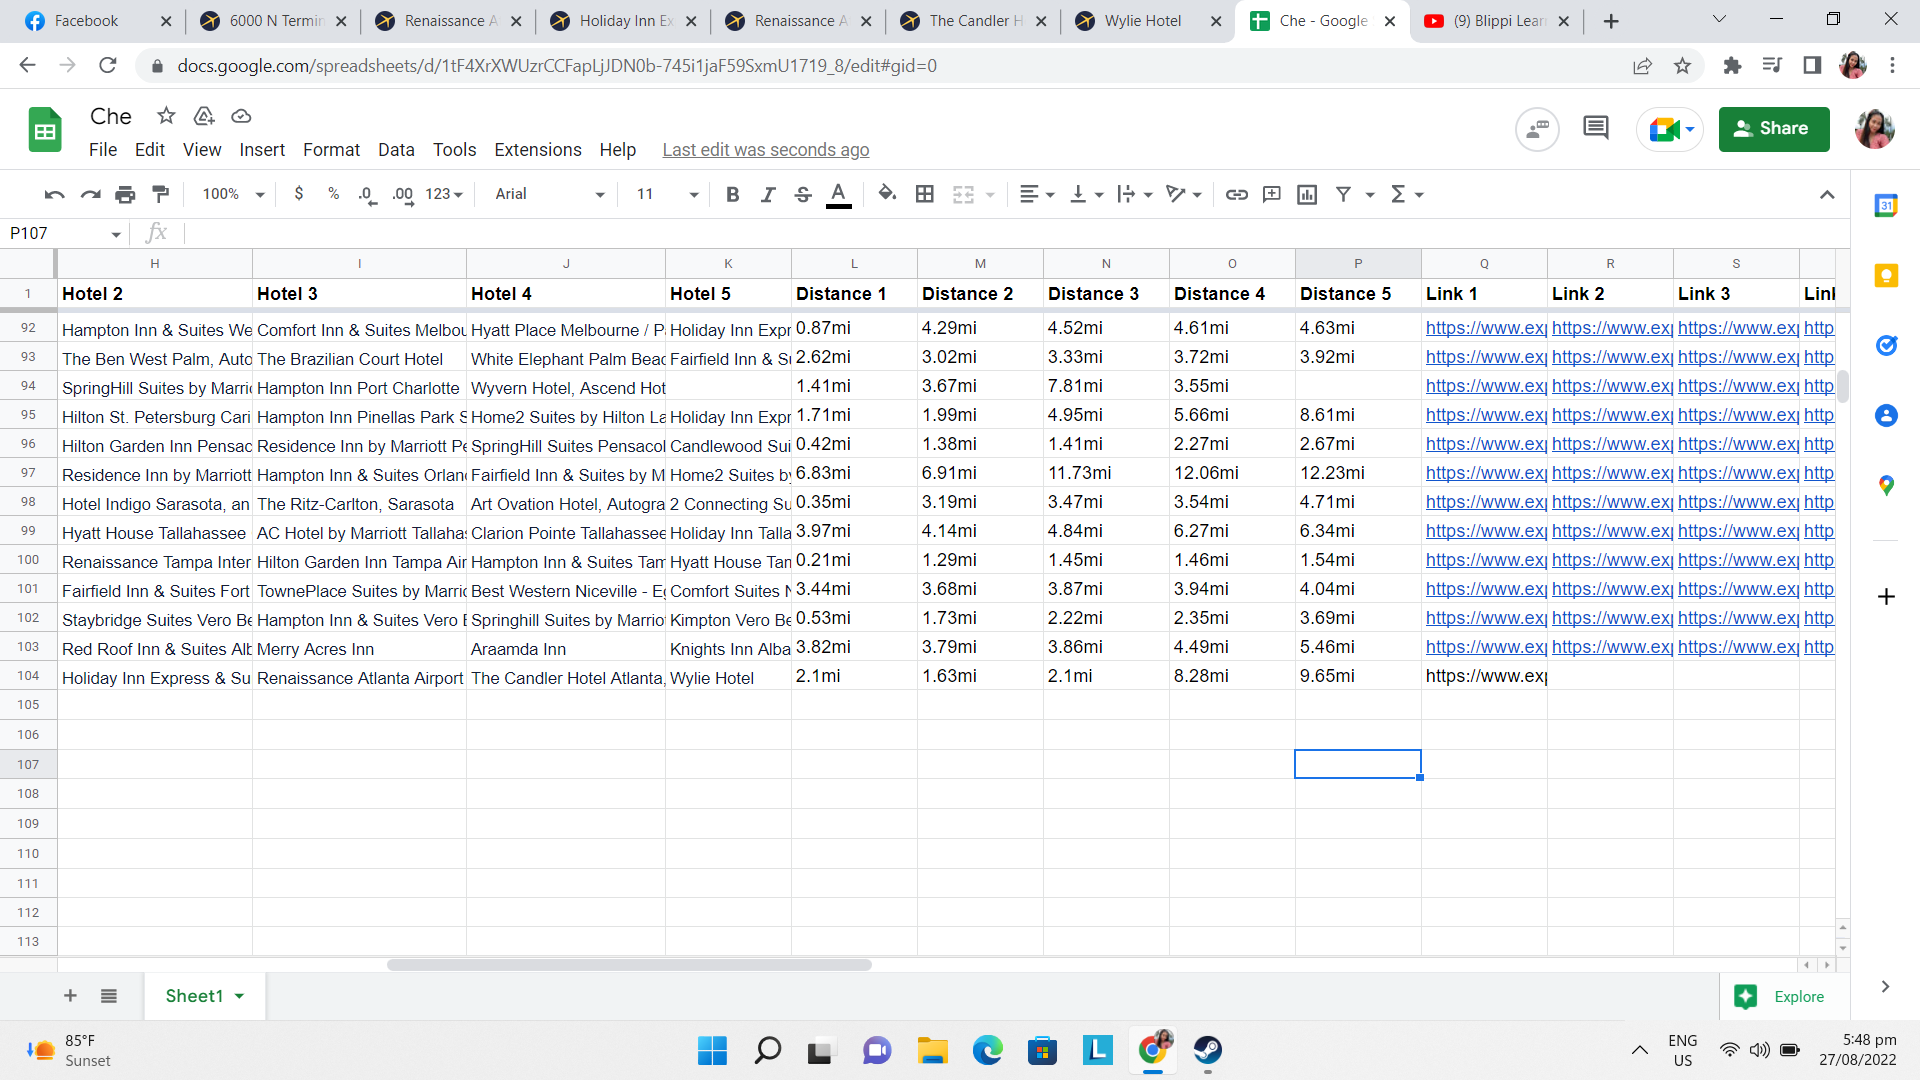Toggle italic formatting
1920x1080 pixels.
pyautogui.click(x=767, y=194)
